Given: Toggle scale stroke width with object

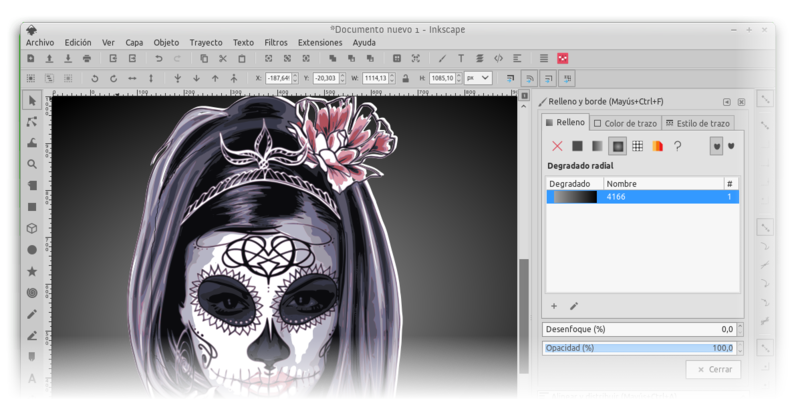Looking at the screenshot, I should [510, 79].
